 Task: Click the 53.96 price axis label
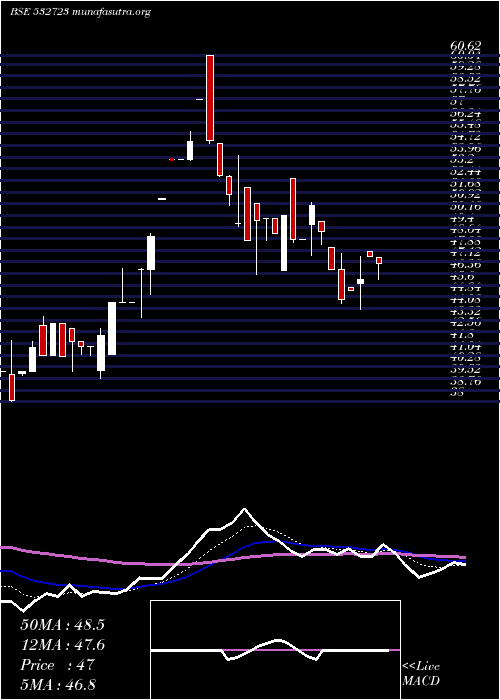(x=466, y=148)
